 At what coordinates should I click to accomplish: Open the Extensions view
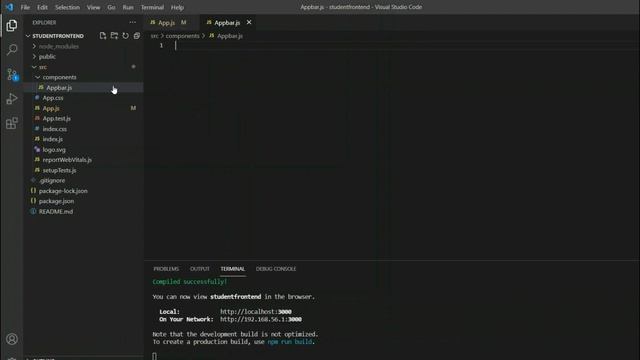[x=12, y=123]
